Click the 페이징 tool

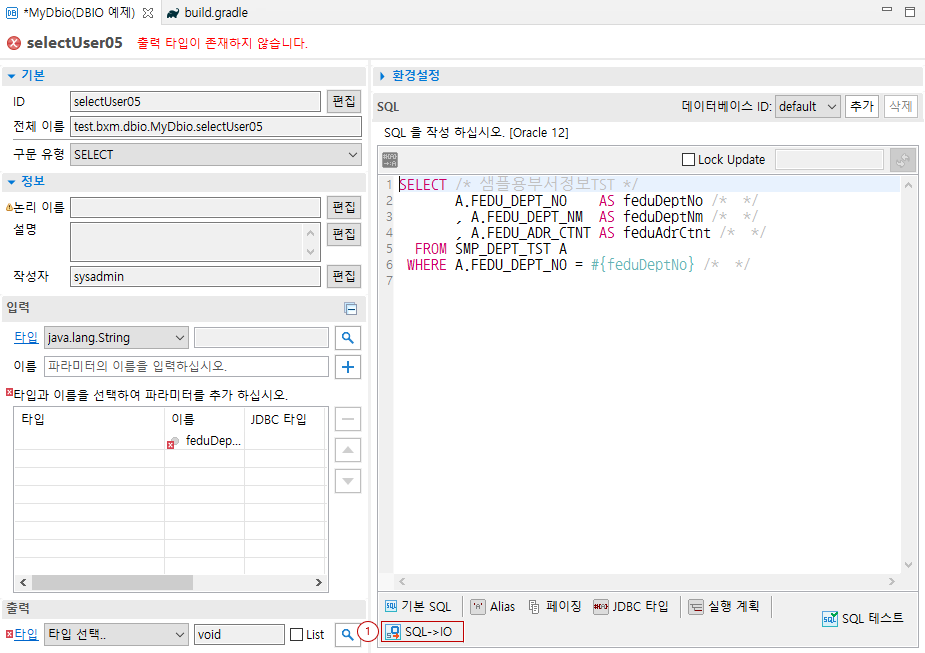click(555, 606)
